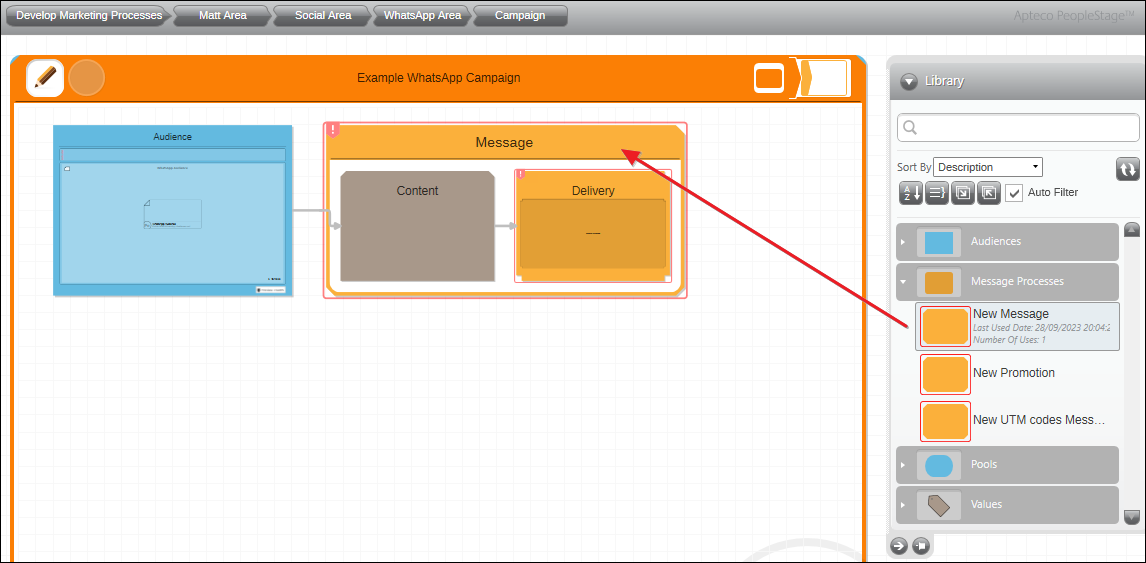The width and height of the screenshot is (1146, 563).
Task: Click in the Library search field
Action: click(x=1018, y=128)
